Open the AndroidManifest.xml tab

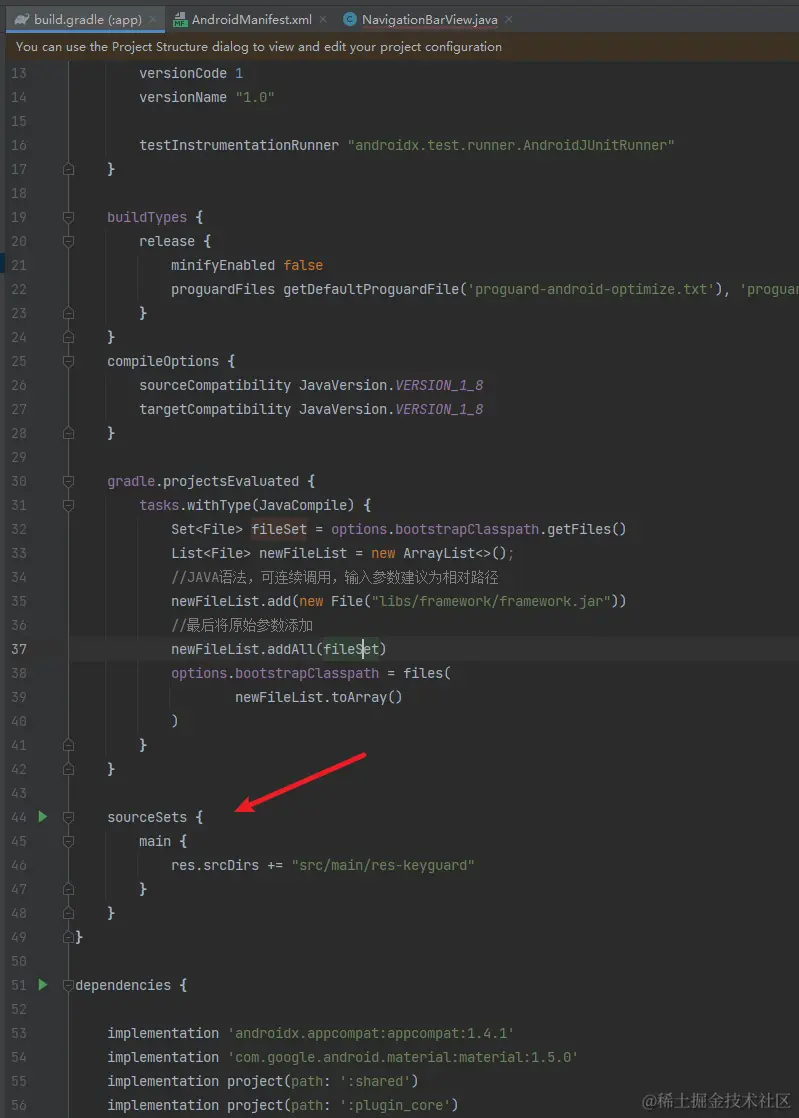[251, 19]
